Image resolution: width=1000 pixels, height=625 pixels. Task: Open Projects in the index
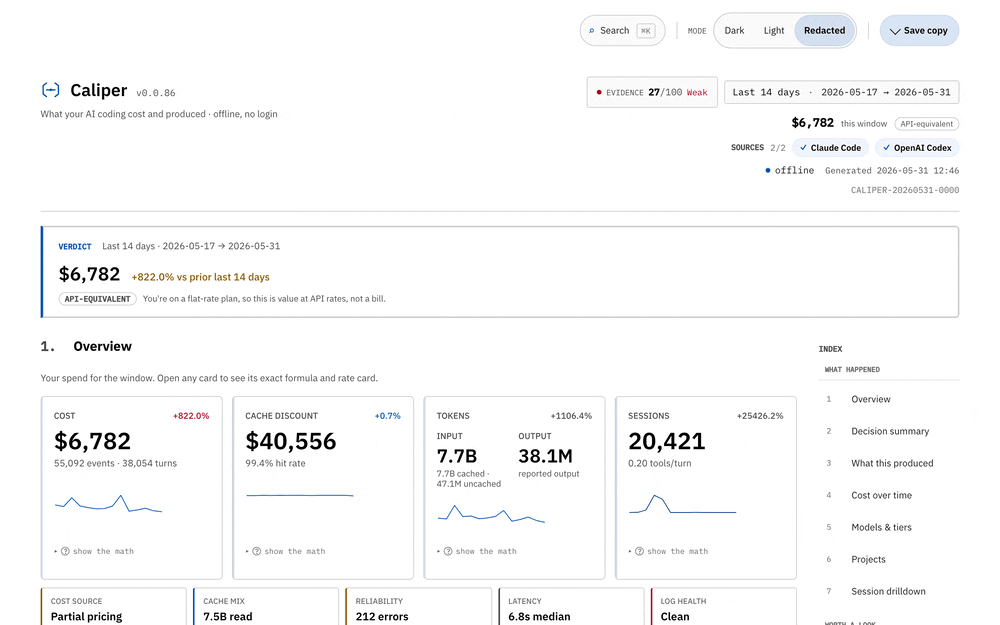click(x=868, y=559)
